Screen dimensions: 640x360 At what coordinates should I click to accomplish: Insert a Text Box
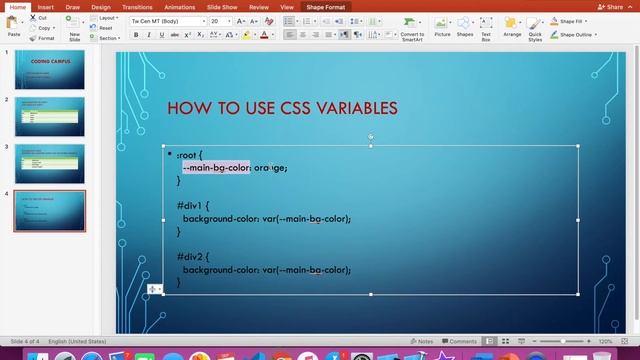pos(486,29)
